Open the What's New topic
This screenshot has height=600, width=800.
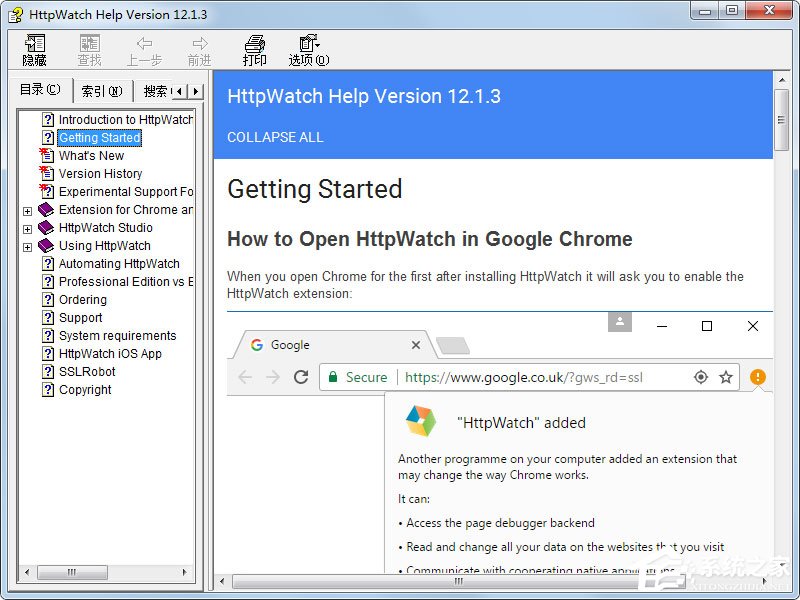point(91,156)
